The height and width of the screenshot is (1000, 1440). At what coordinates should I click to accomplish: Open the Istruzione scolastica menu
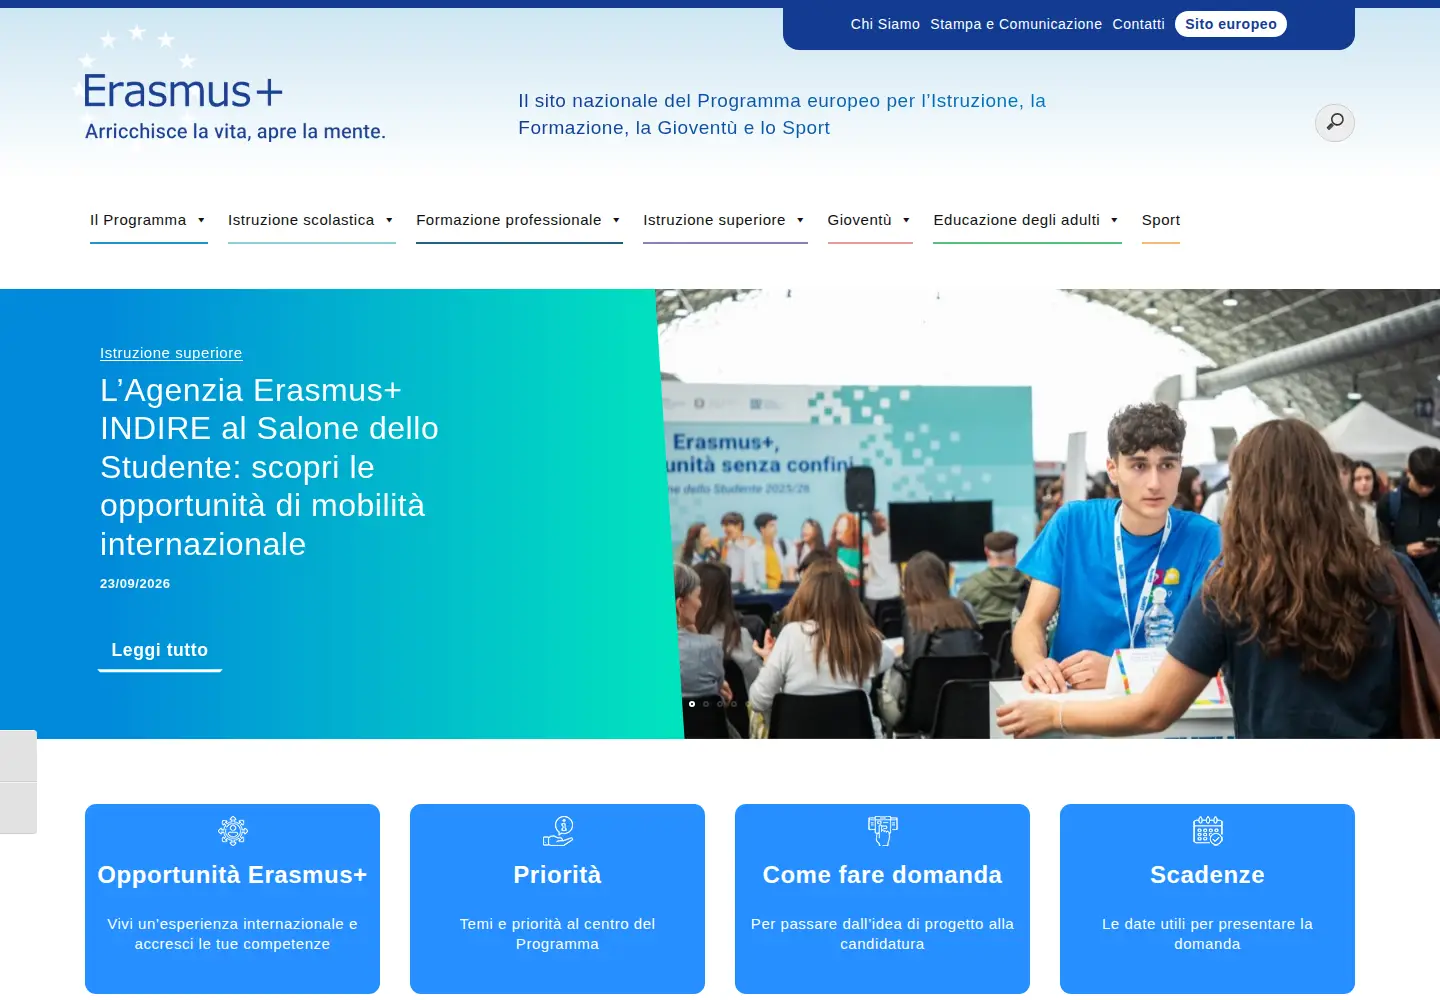[301, 220]
